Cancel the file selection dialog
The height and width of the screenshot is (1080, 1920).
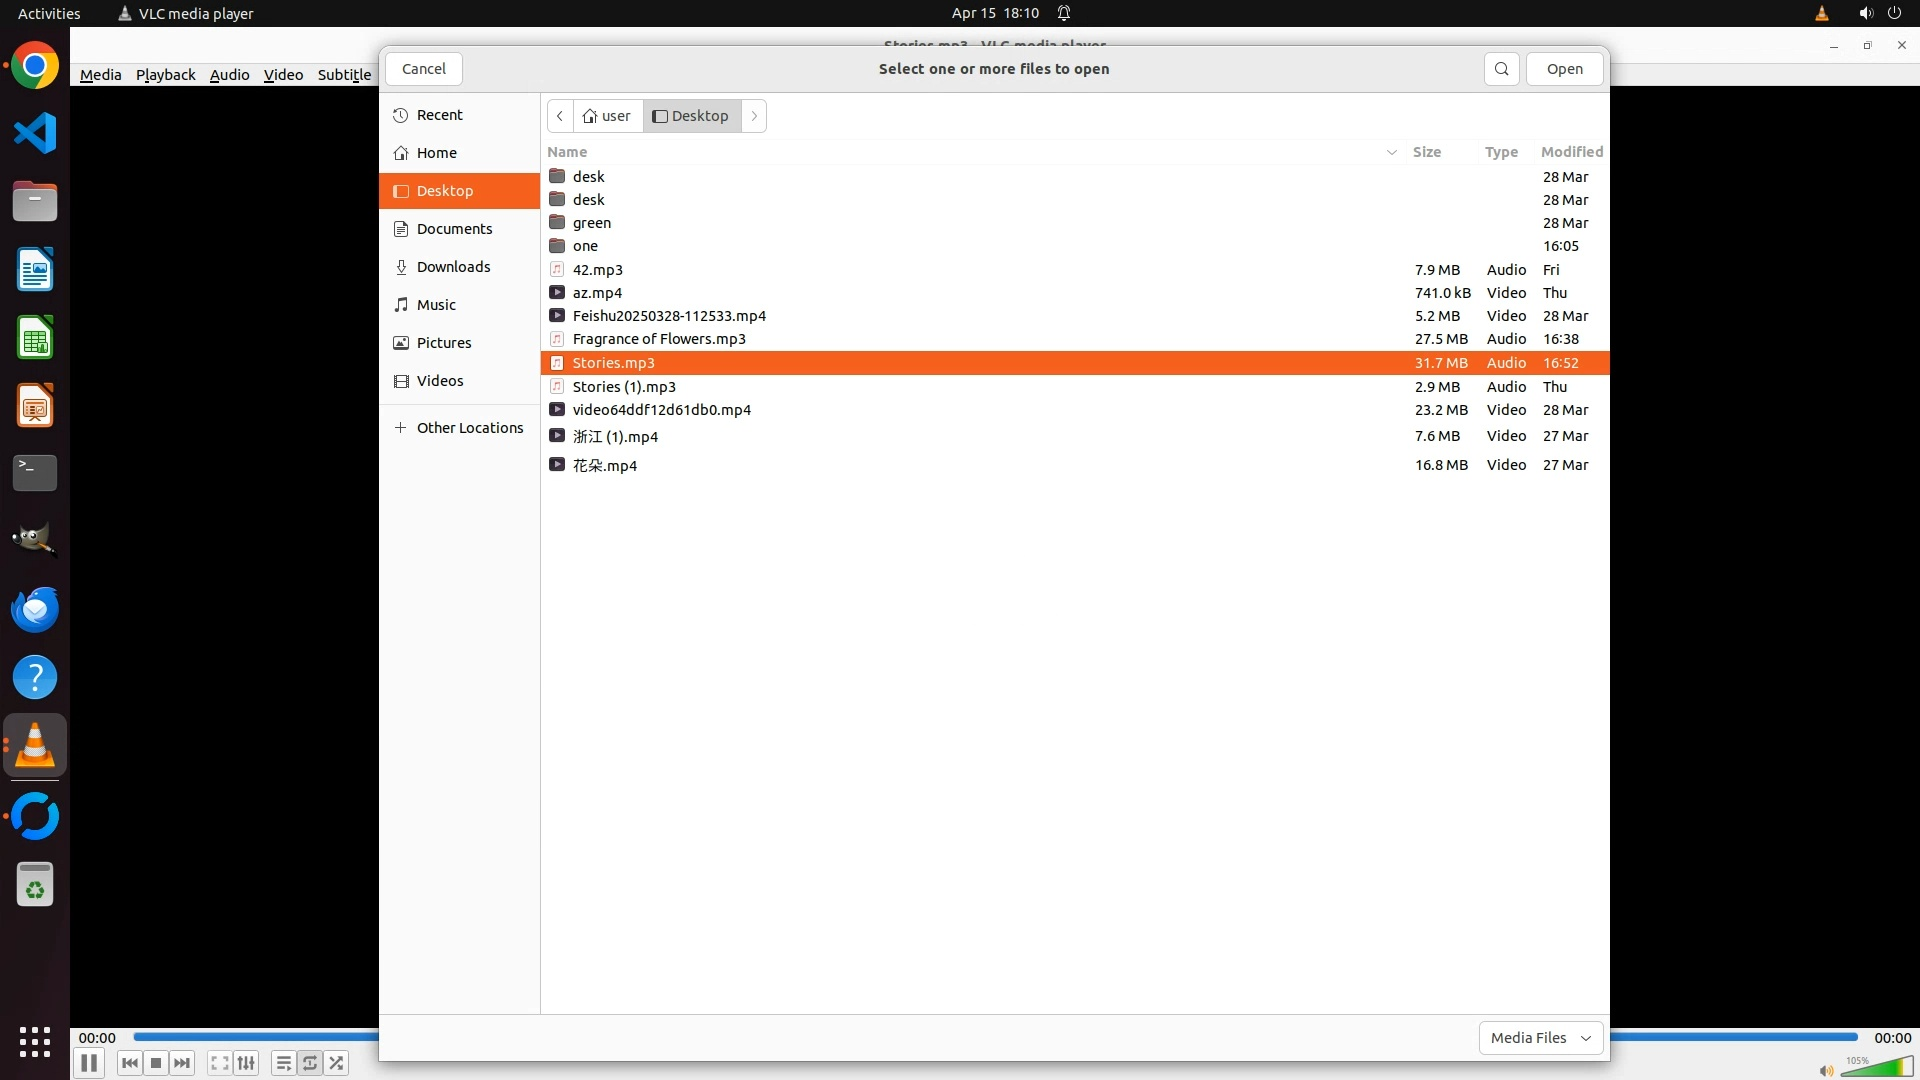[x=424, y=69]
